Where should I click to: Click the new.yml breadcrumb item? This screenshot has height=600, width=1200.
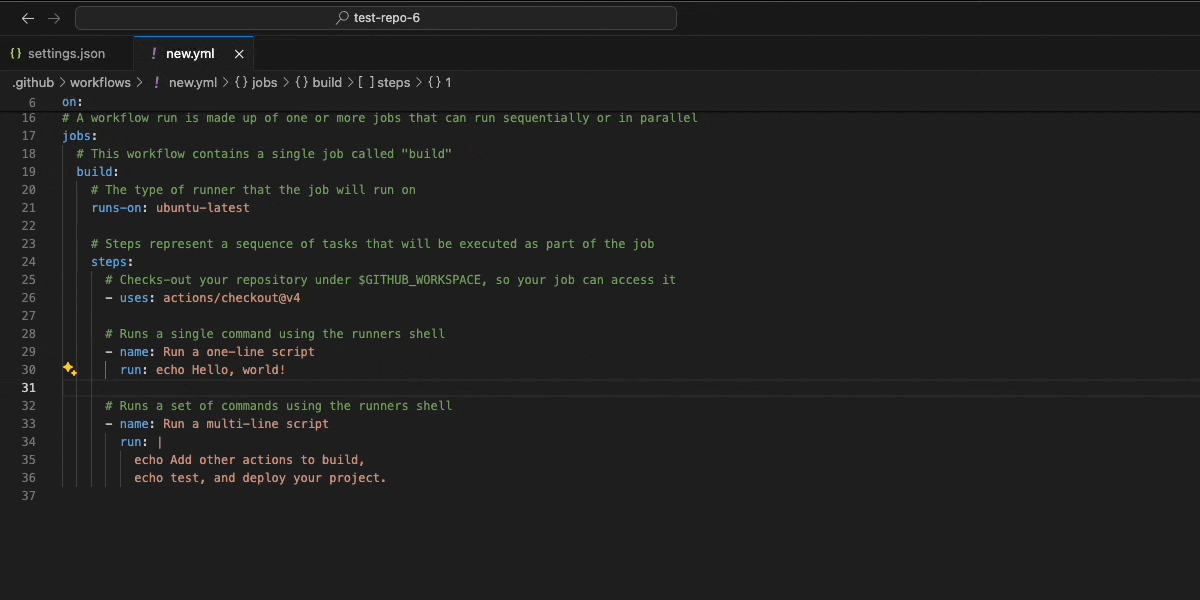(x=192, y=83)
